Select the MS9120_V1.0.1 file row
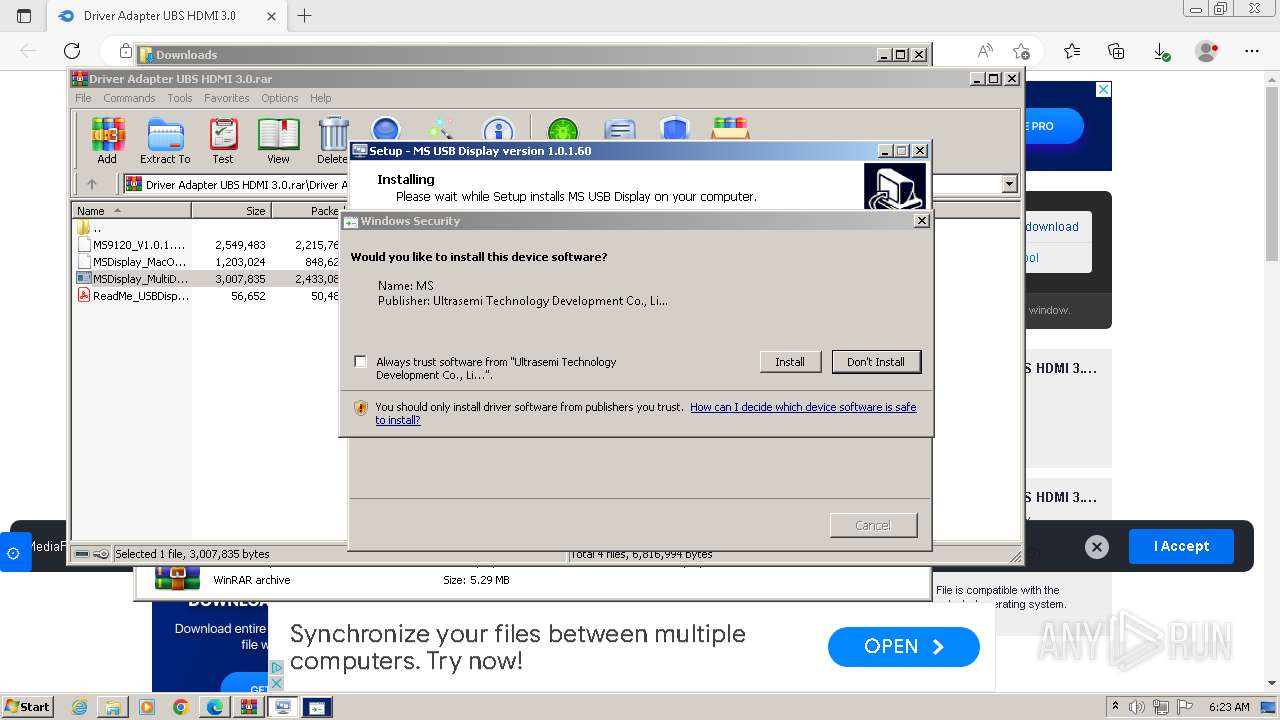This screenshot has height=720, width=1280. tap(132, 244)
